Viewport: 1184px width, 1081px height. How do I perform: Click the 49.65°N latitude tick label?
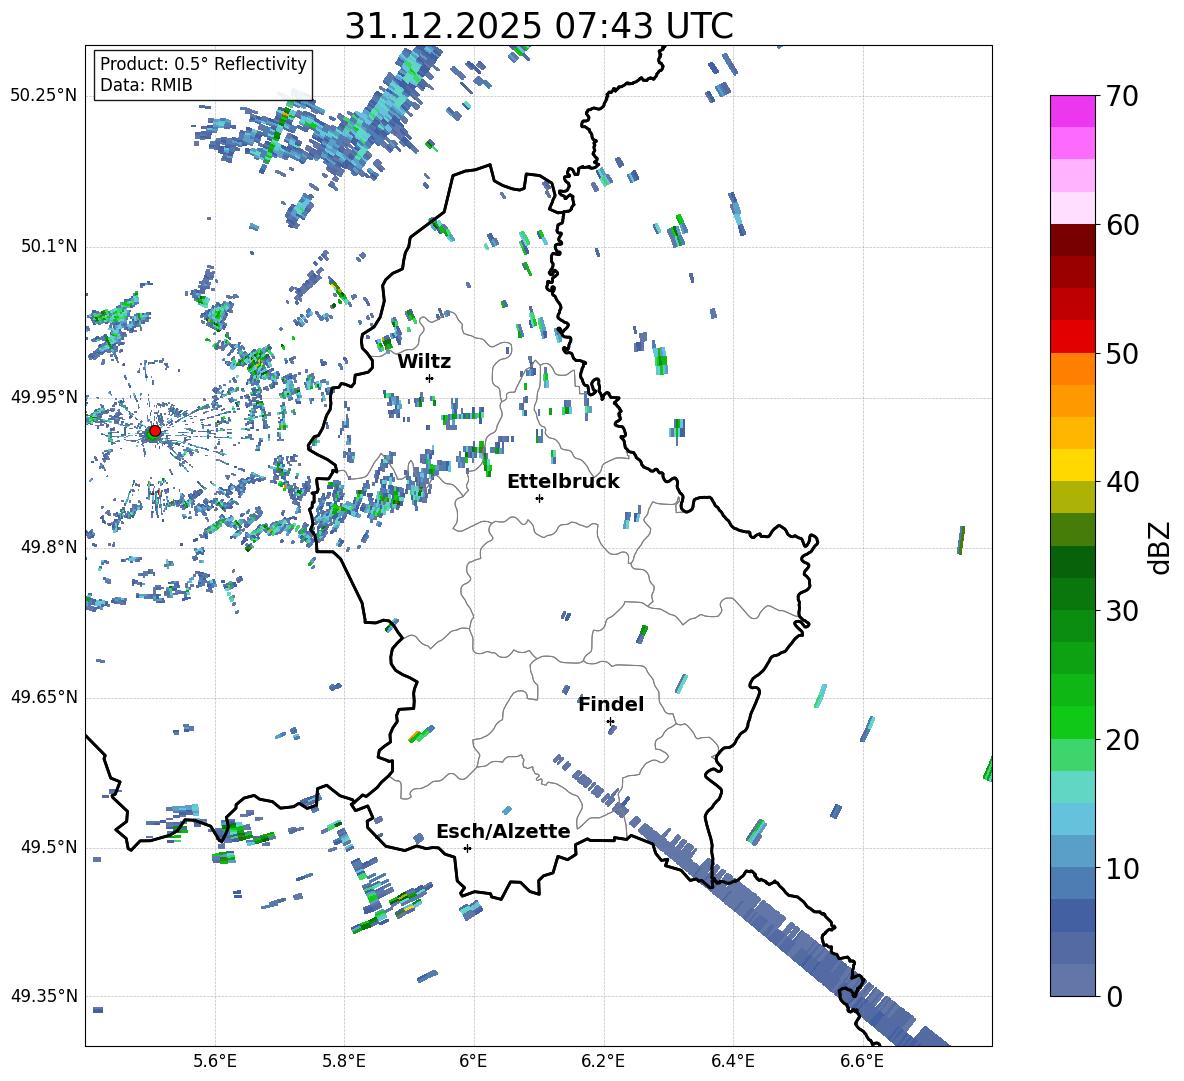tap(44, 697)
